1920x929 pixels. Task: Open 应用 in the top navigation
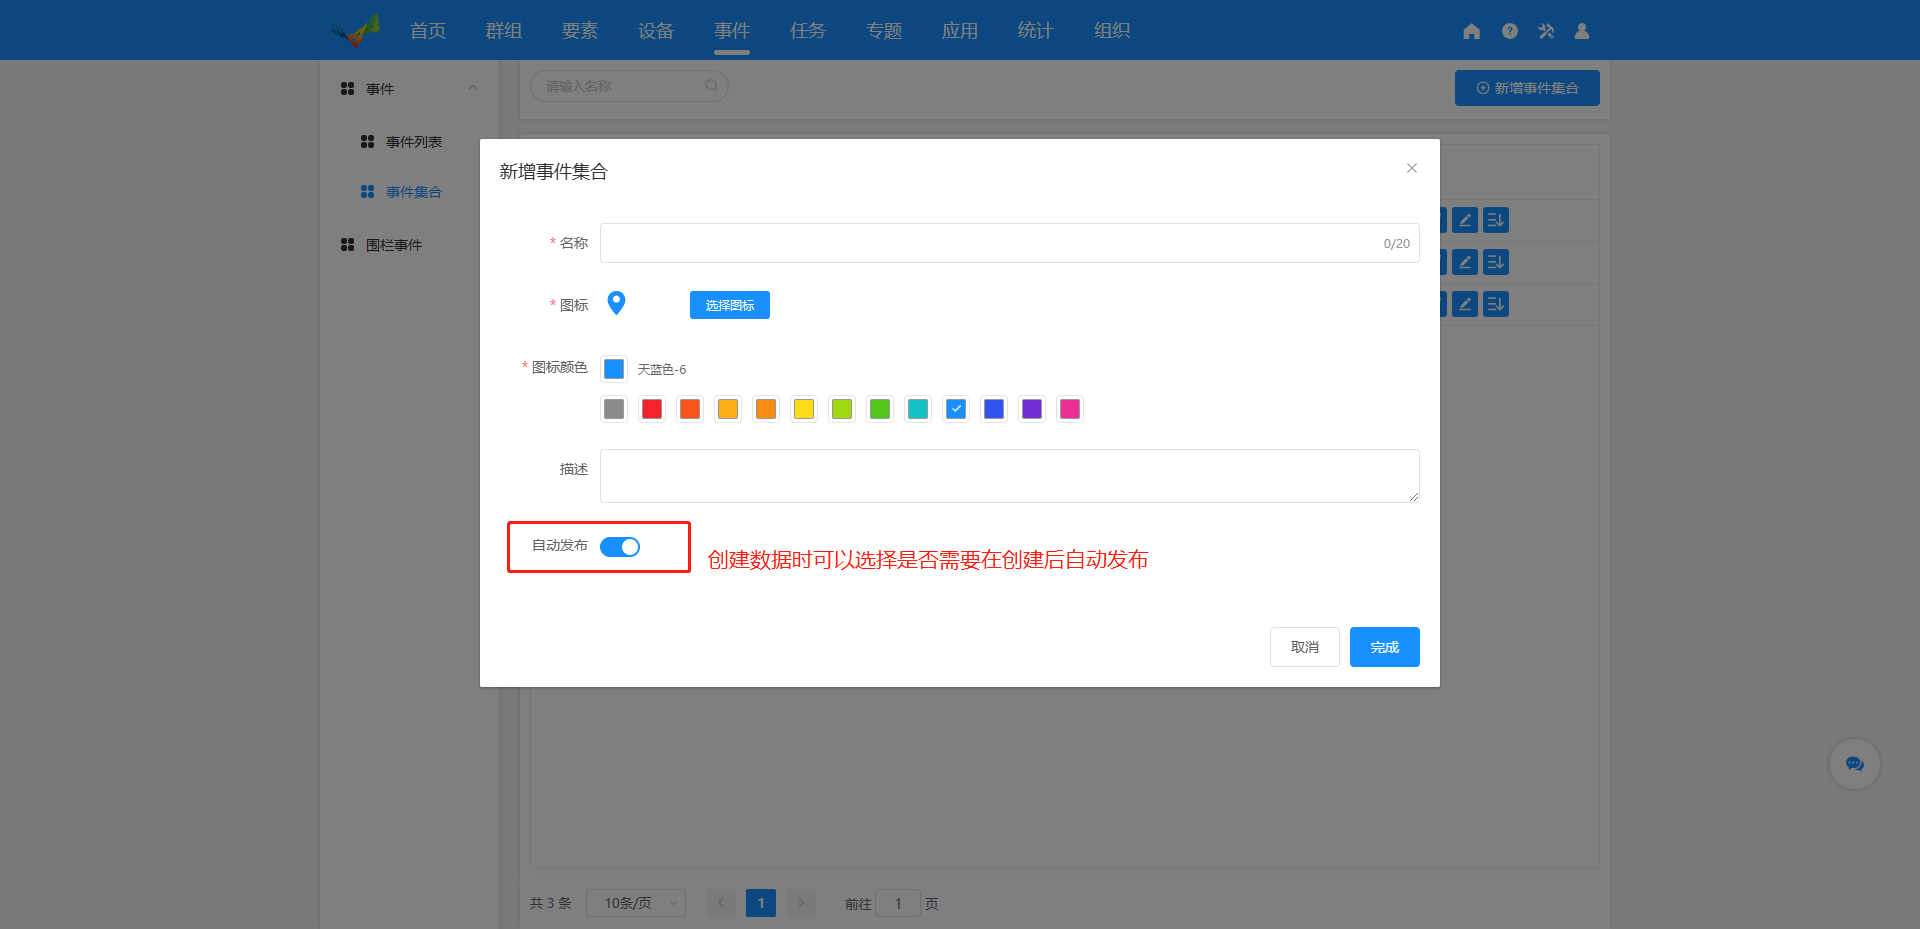960,31
